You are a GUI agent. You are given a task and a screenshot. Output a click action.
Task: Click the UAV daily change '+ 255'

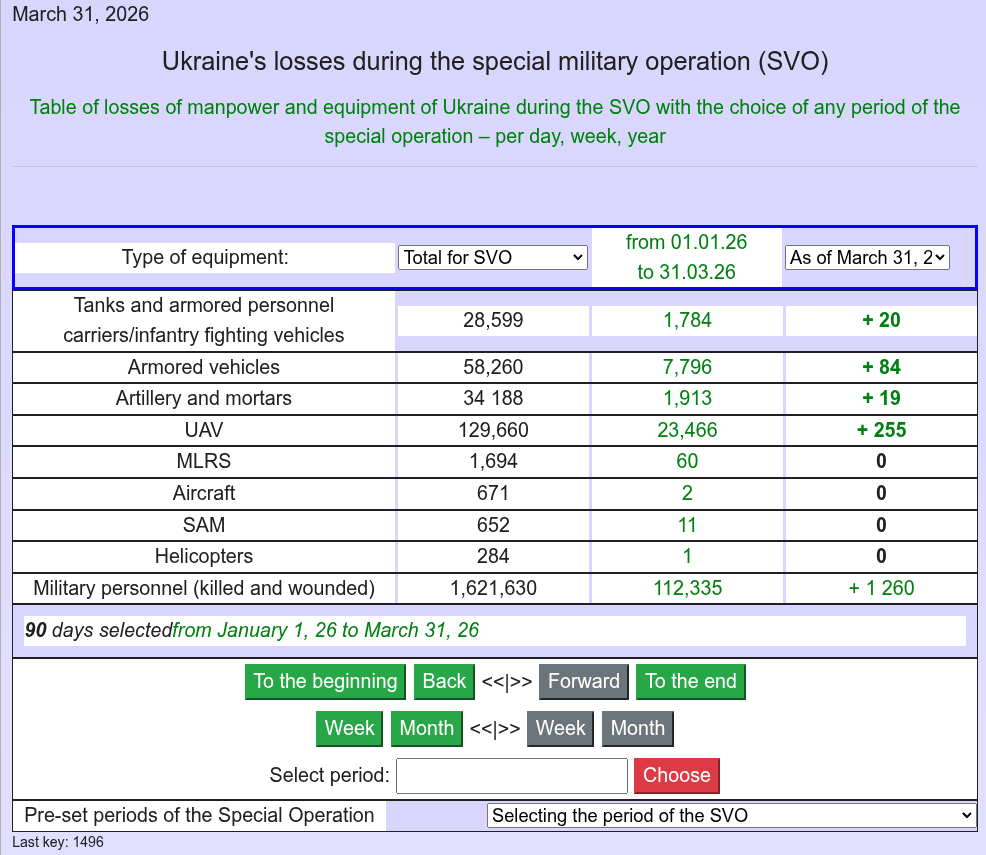(881, 430)
